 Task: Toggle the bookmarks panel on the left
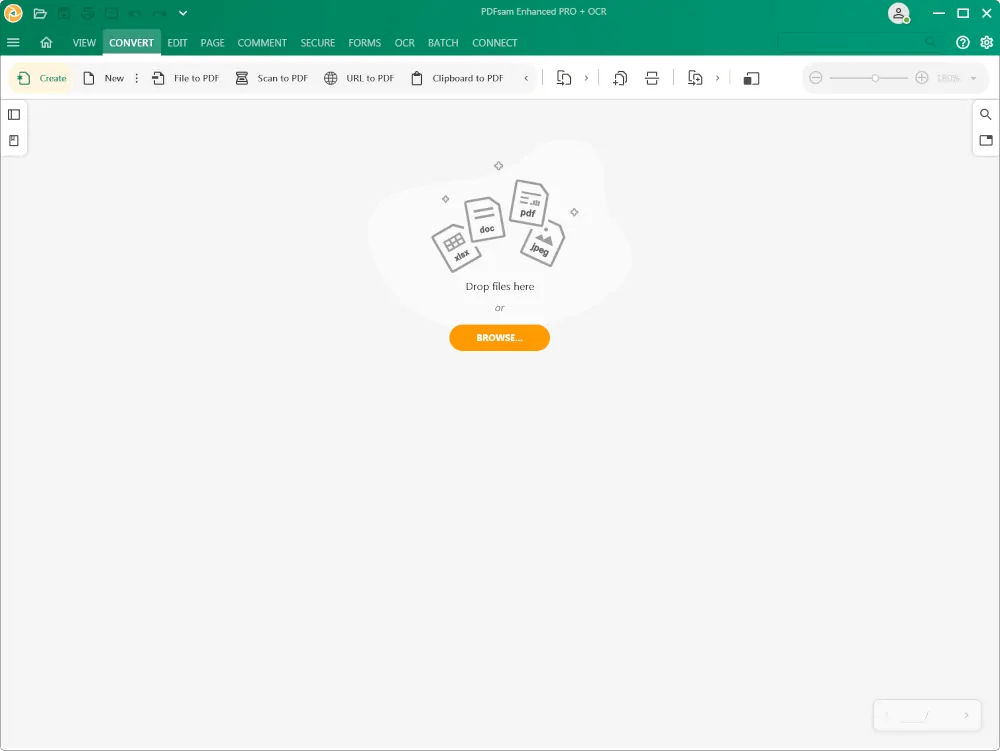coord(14,141)
